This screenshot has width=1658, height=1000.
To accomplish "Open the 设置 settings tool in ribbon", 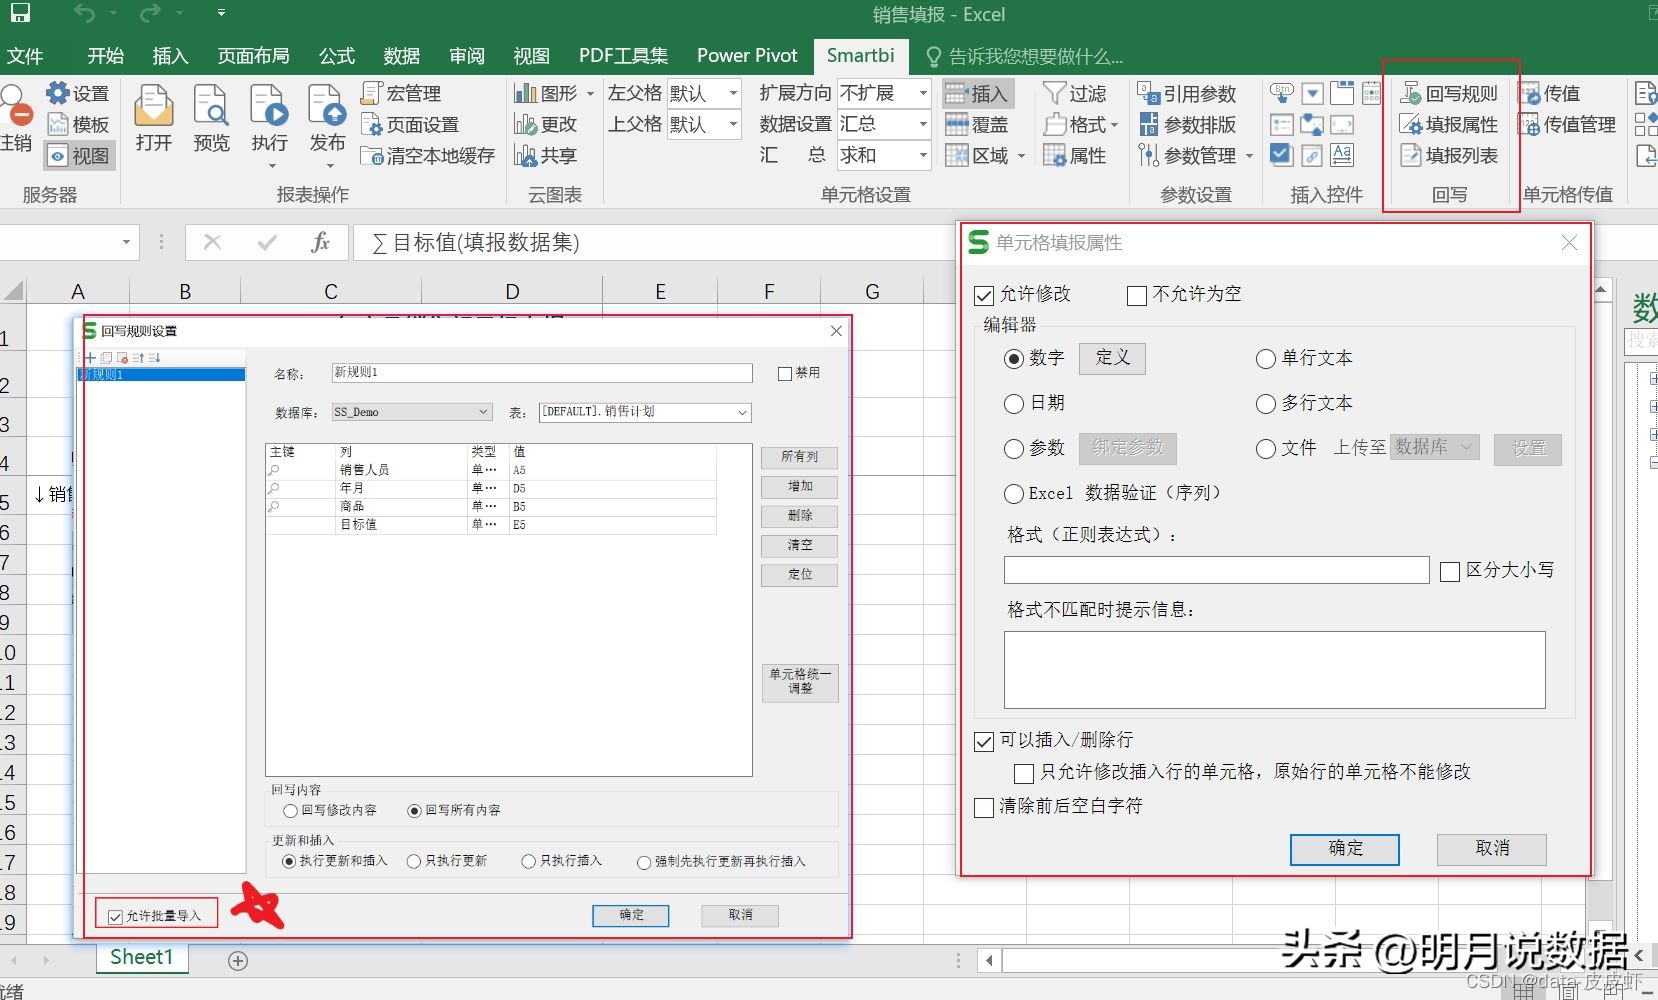I will coord(77,93).
